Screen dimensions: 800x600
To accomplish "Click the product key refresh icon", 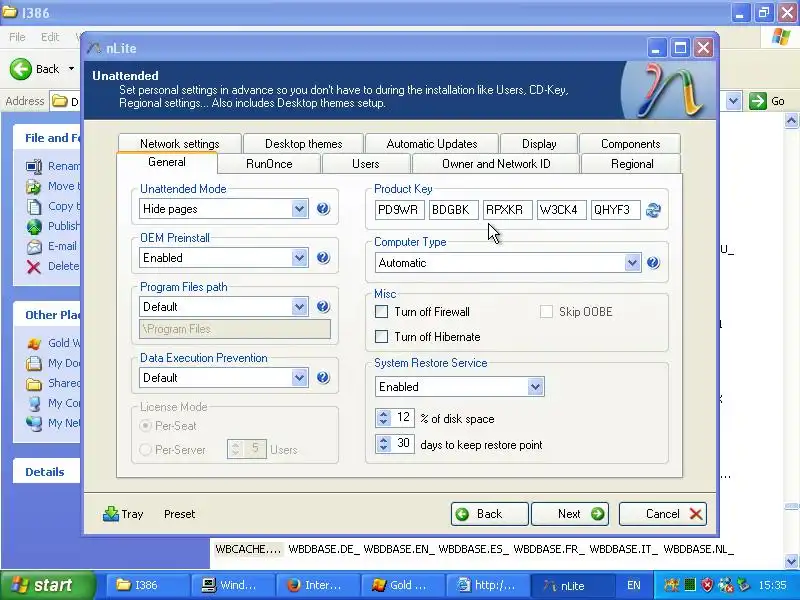I will (x=653, y=210).
